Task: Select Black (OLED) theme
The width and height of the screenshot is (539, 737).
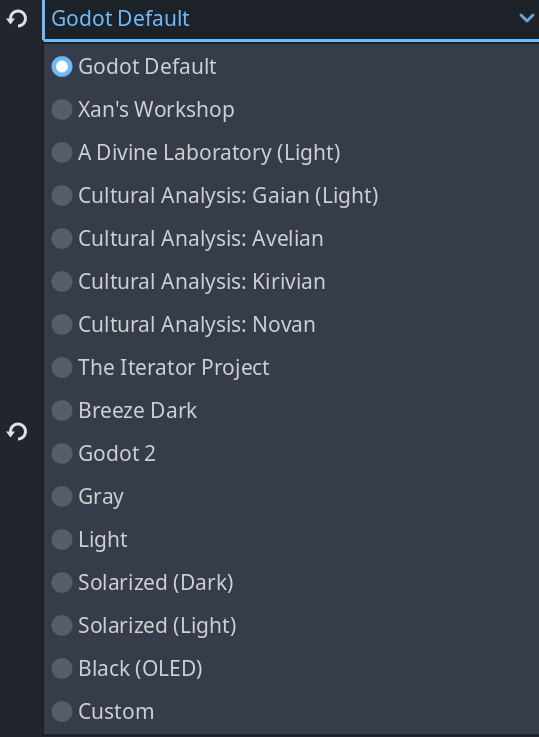Action: (x=291, y=668)
